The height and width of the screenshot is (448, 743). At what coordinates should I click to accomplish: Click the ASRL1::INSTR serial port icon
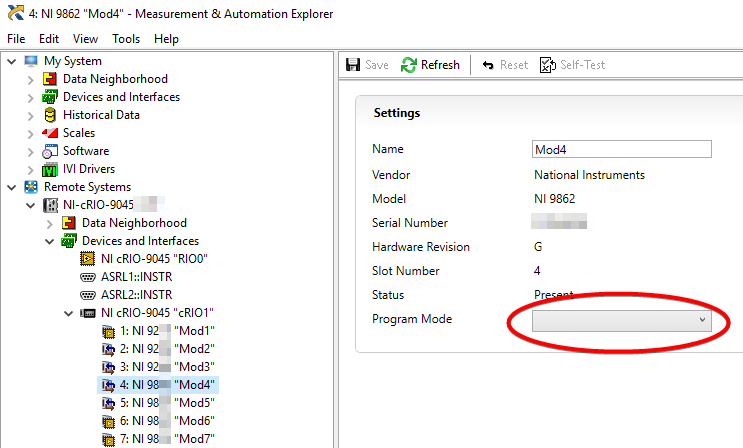pyautogui.click(x=88, y=277)
